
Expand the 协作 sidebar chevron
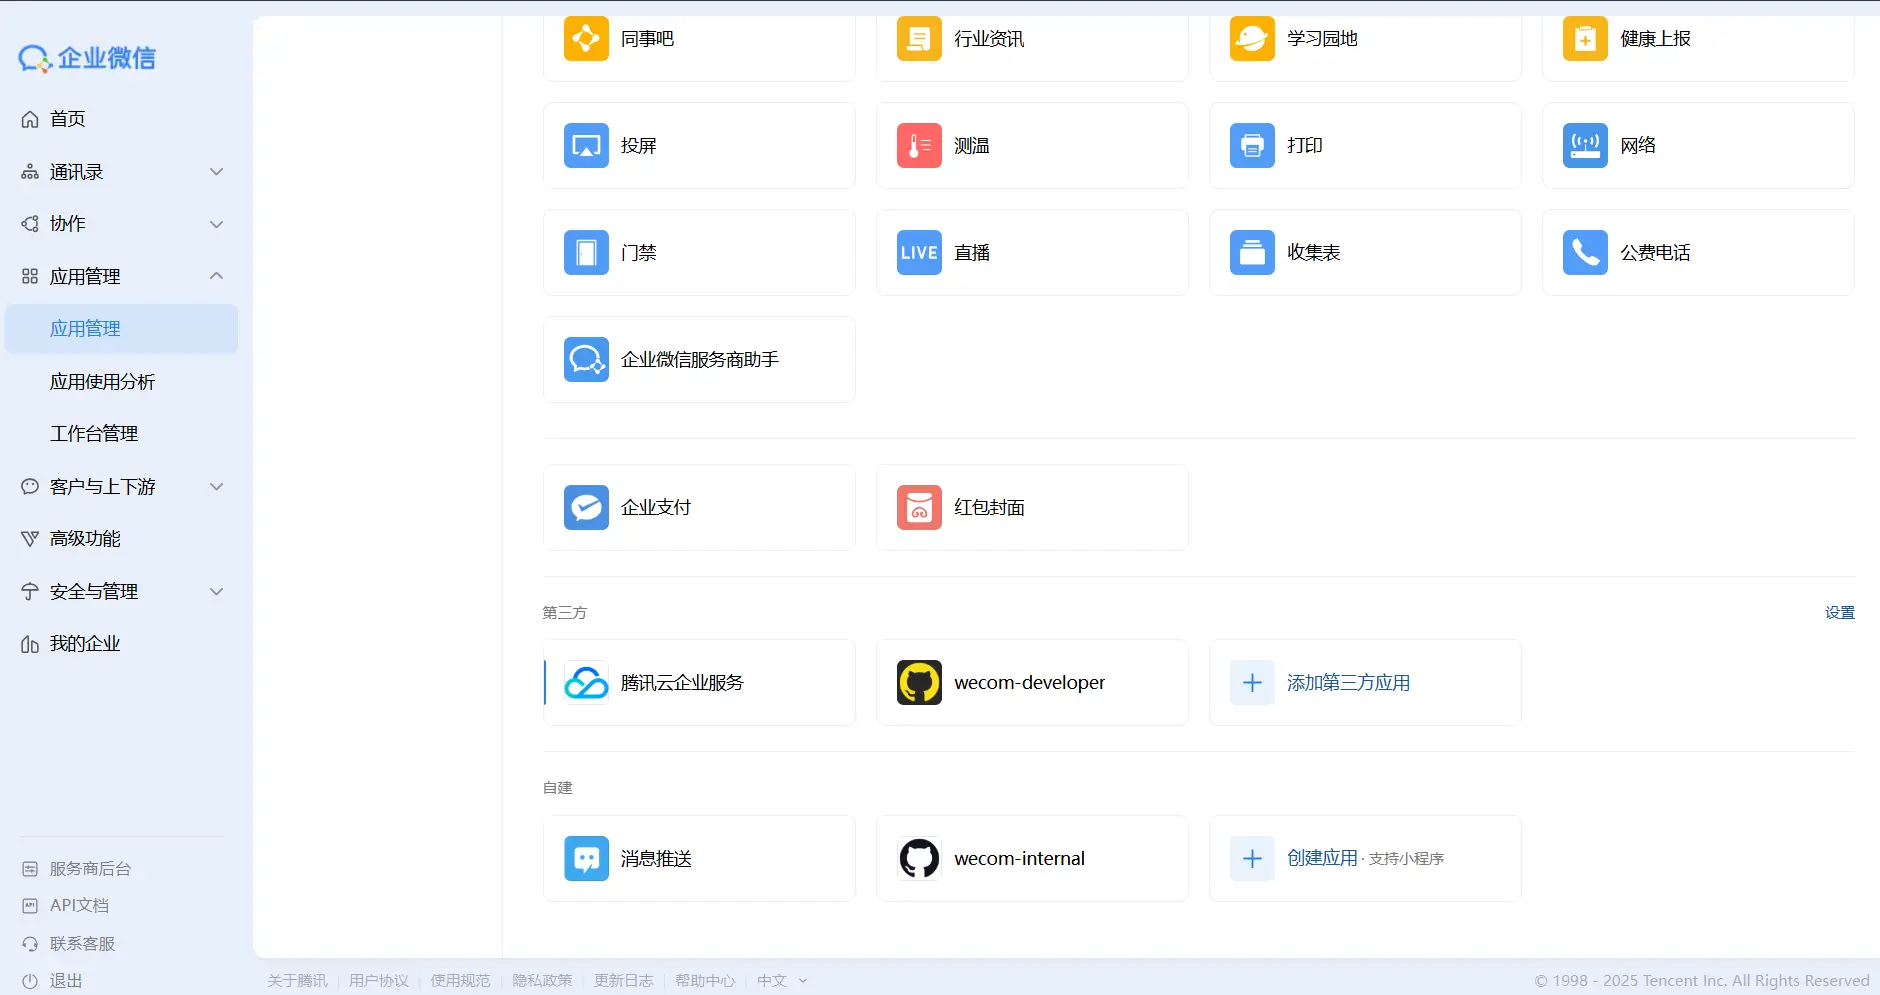[x=216, y=224]
